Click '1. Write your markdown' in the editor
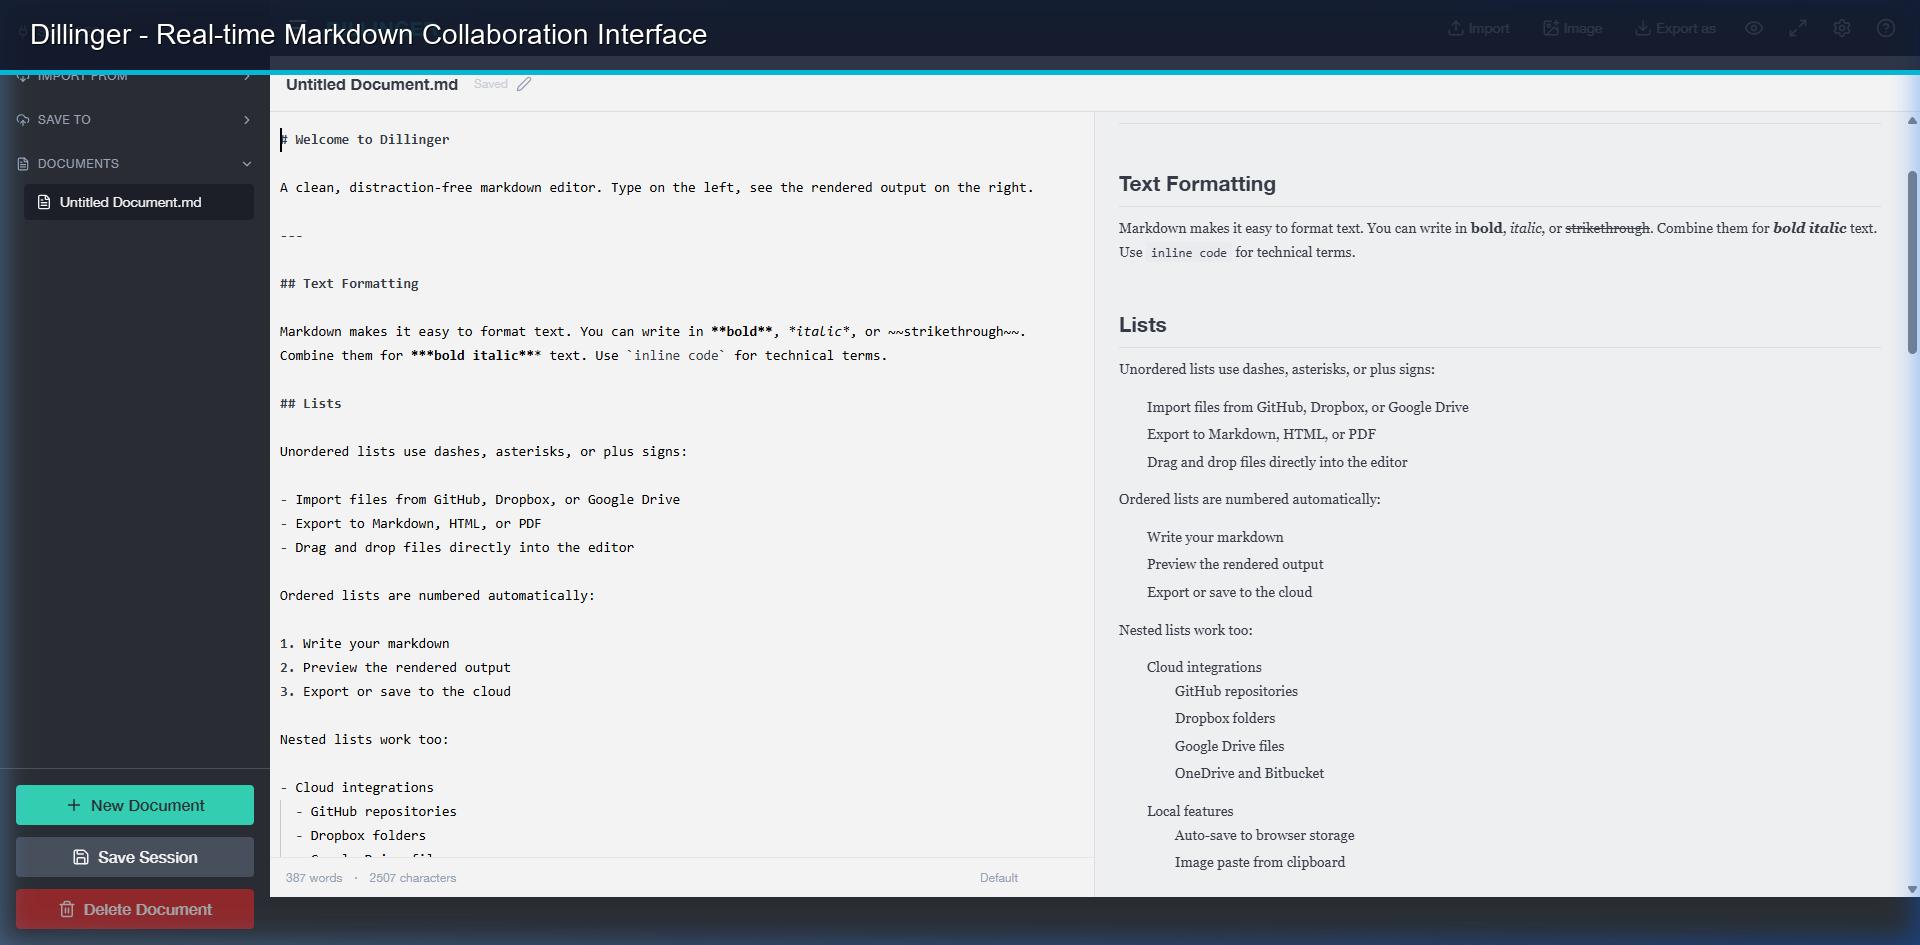 tap(365, 644)
